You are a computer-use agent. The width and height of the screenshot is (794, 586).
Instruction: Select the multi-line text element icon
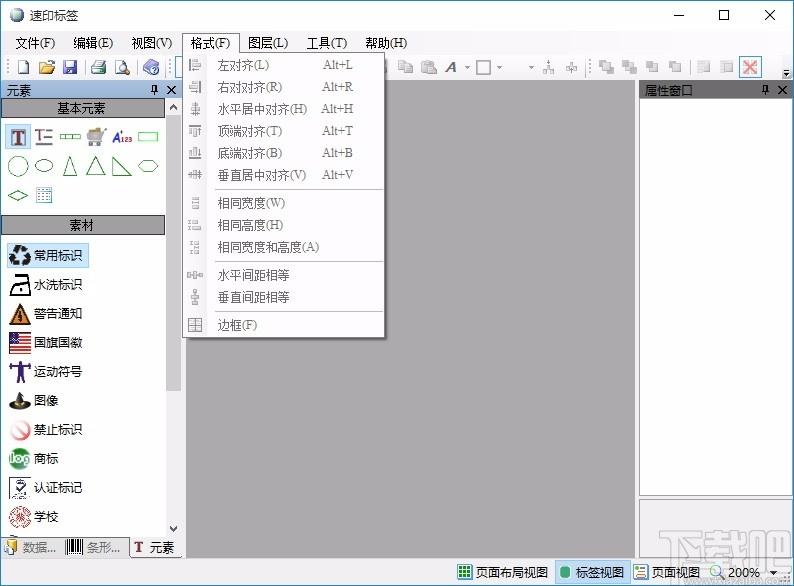[x=44, y=137]
